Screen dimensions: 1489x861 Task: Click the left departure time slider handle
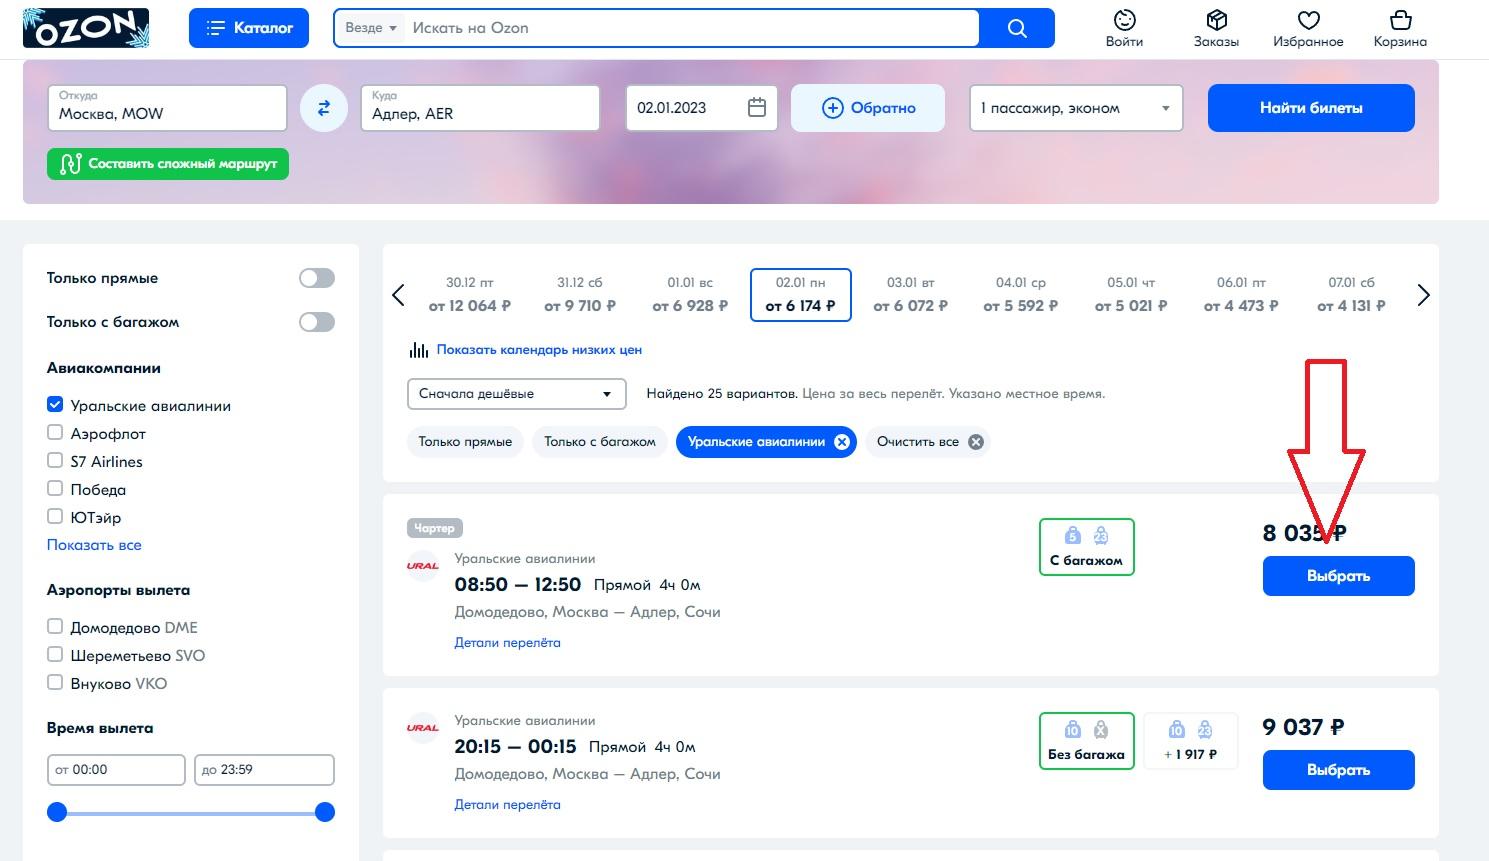[57, 812]
